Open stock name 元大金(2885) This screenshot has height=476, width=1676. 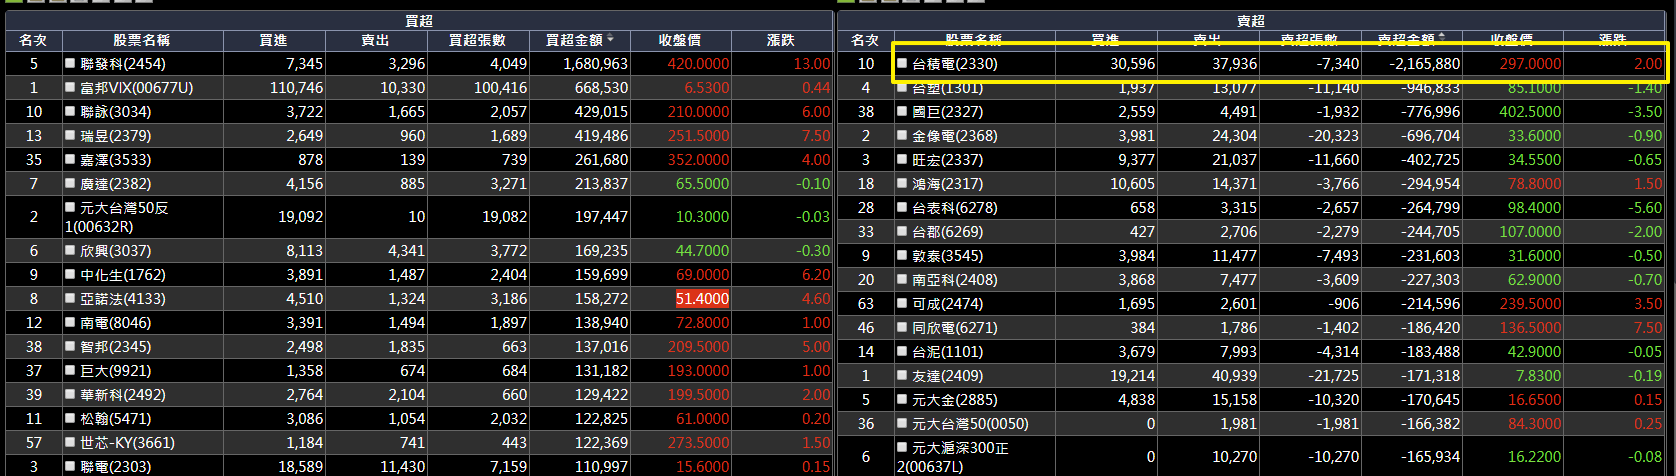[x=953, y=400]
